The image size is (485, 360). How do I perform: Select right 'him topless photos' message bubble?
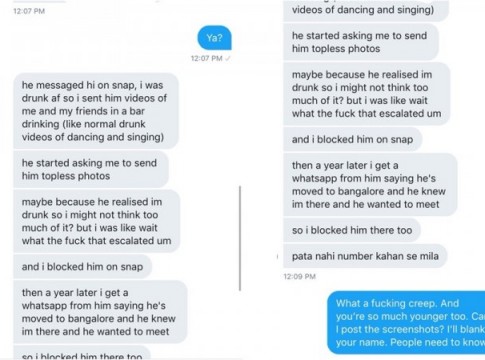[x=361, y=42]
